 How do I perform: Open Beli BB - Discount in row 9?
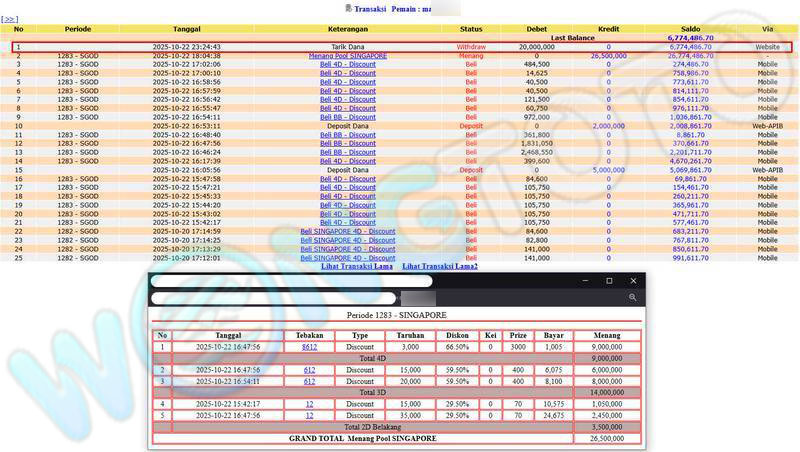[348, 117]
